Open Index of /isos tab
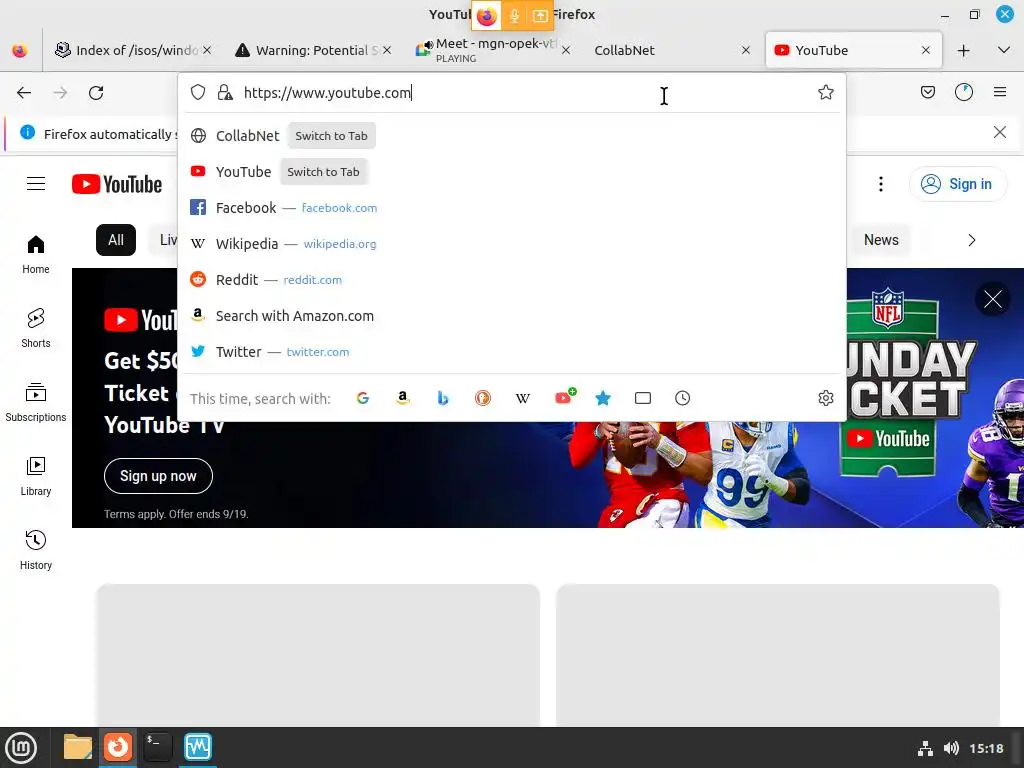This screenshot has height=768, width=1024. pos(133,50)
